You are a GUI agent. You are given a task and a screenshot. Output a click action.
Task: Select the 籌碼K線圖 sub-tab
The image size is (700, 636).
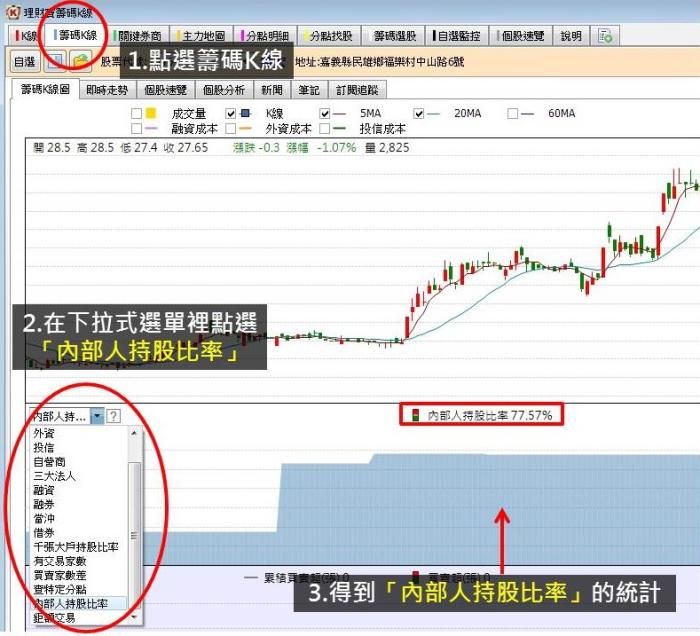(45, 90)
